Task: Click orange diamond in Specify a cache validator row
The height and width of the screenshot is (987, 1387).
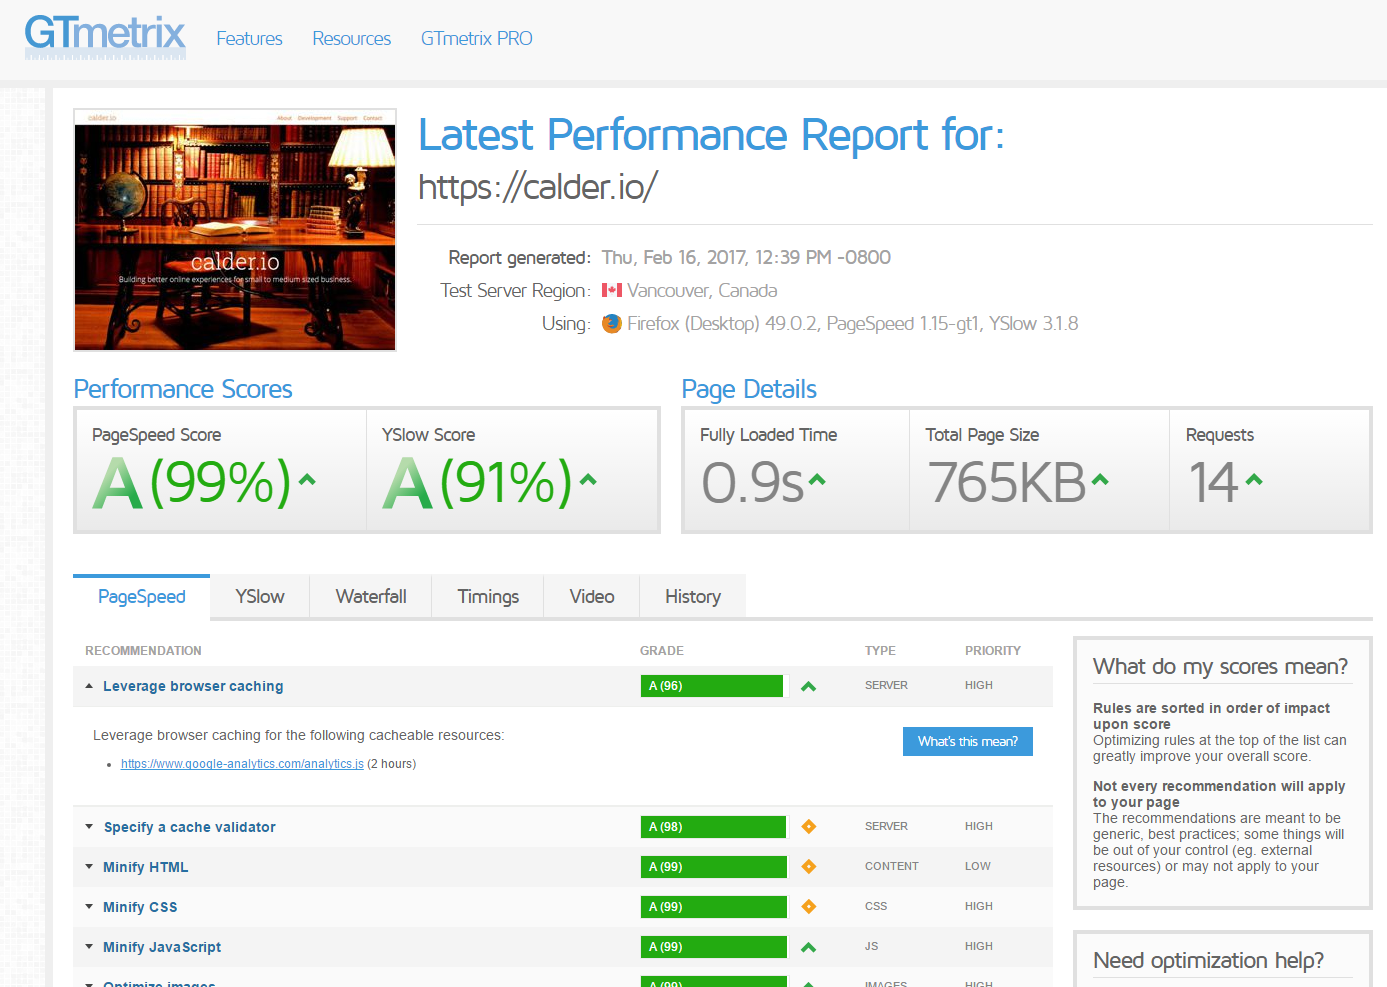Action: click(x=809, y=826)
